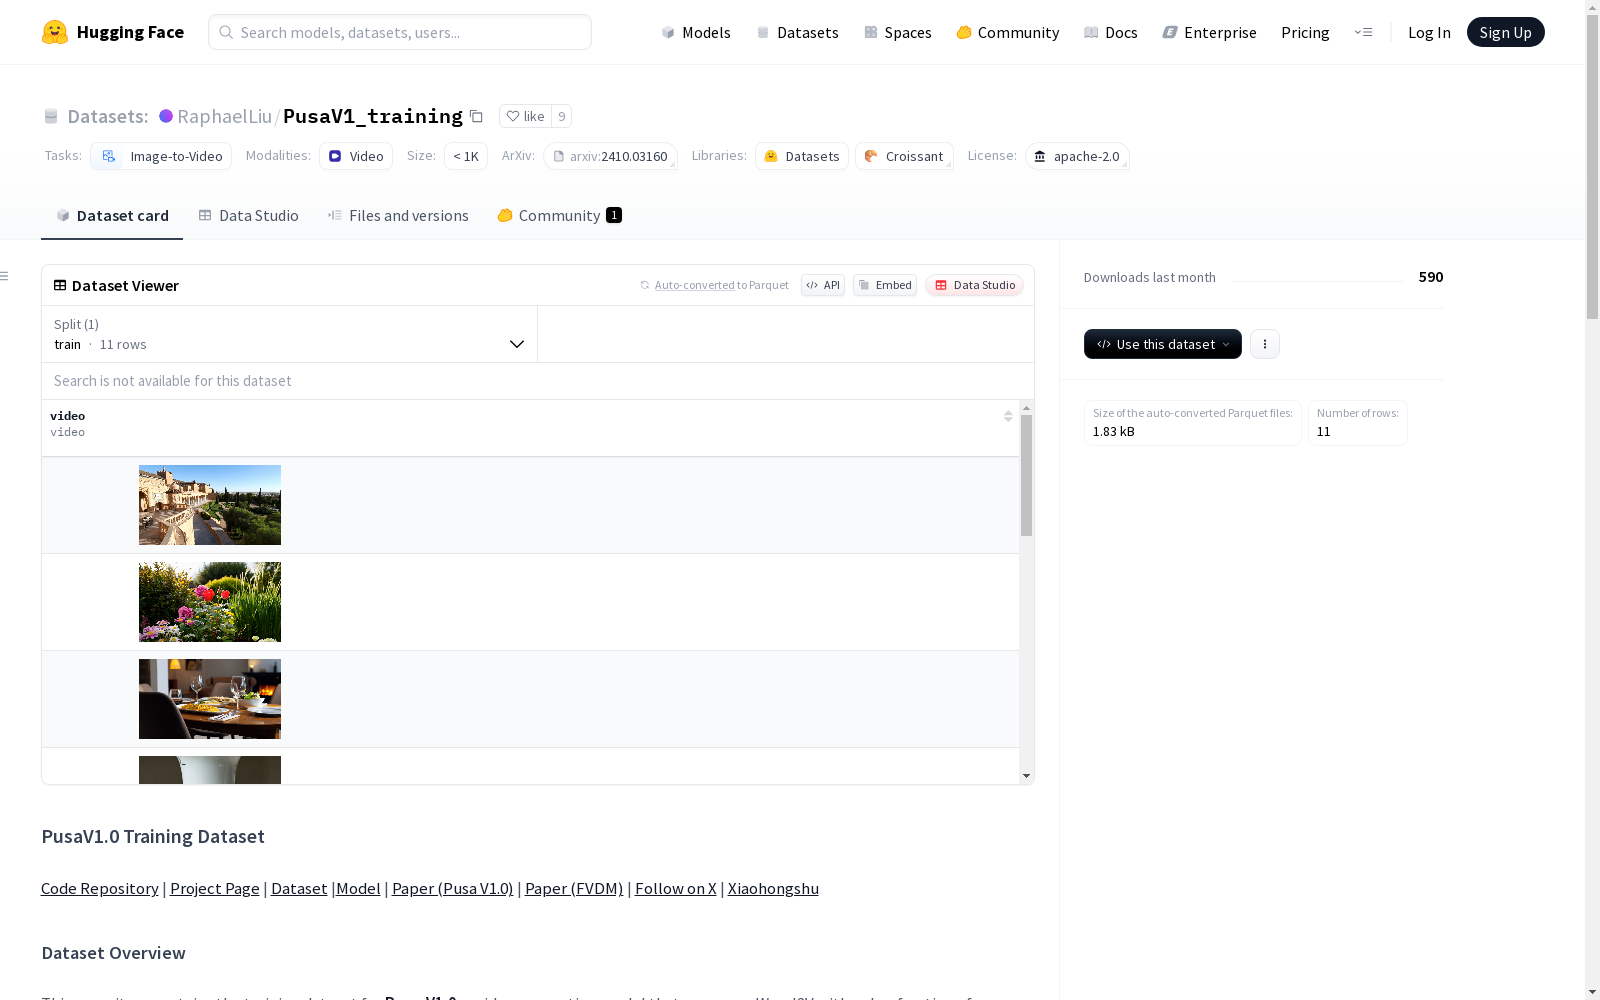Click the Dataset Viewer scroll down arrow
The image size is (1600, 1000).
(1026, 776)
